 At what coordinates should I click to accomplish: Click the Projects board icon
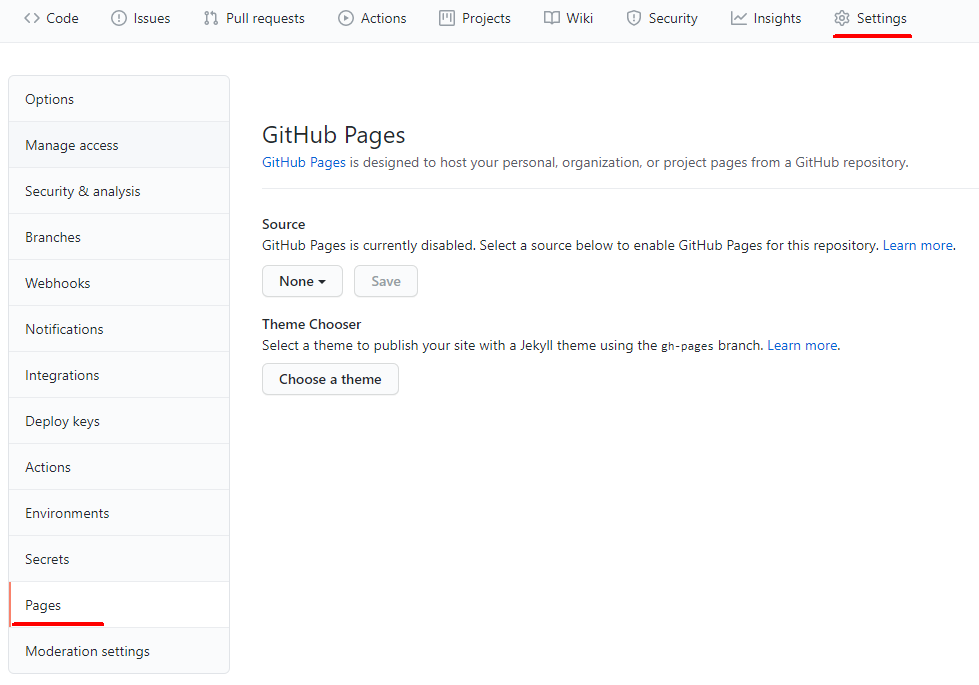(x=447, y=18)
